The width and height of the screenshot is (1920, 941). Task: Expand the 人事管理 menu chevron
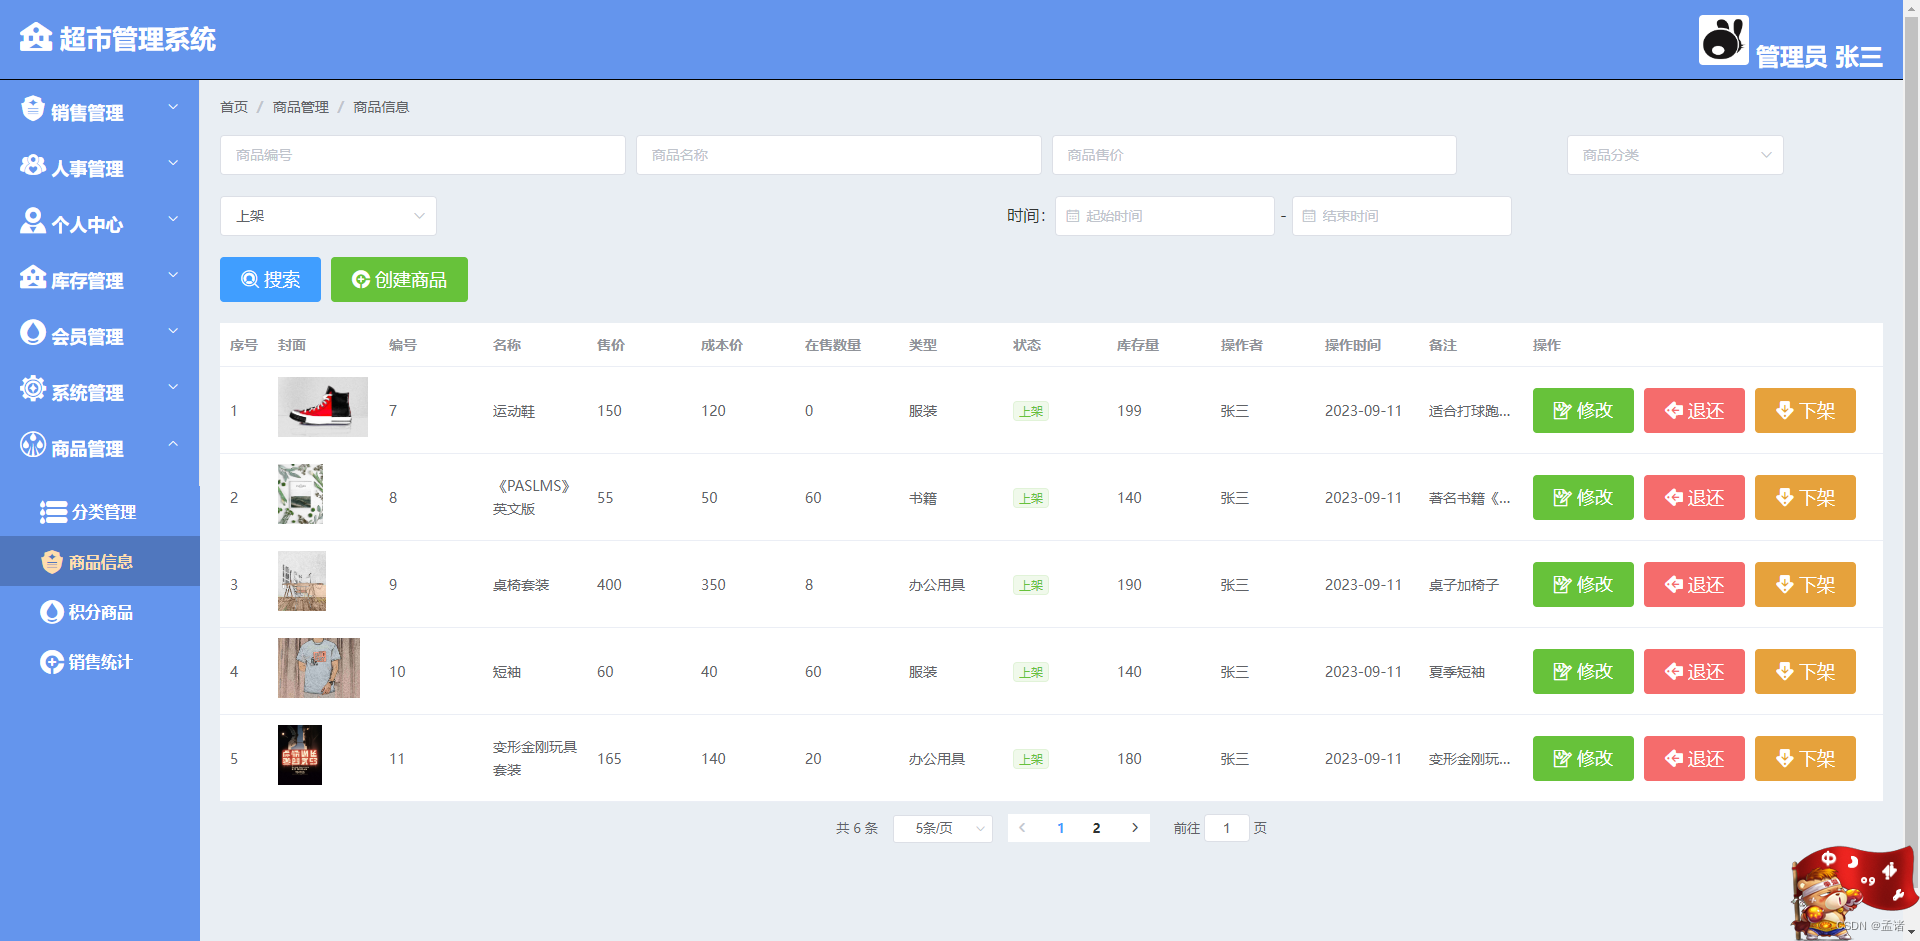click(173, 163)
